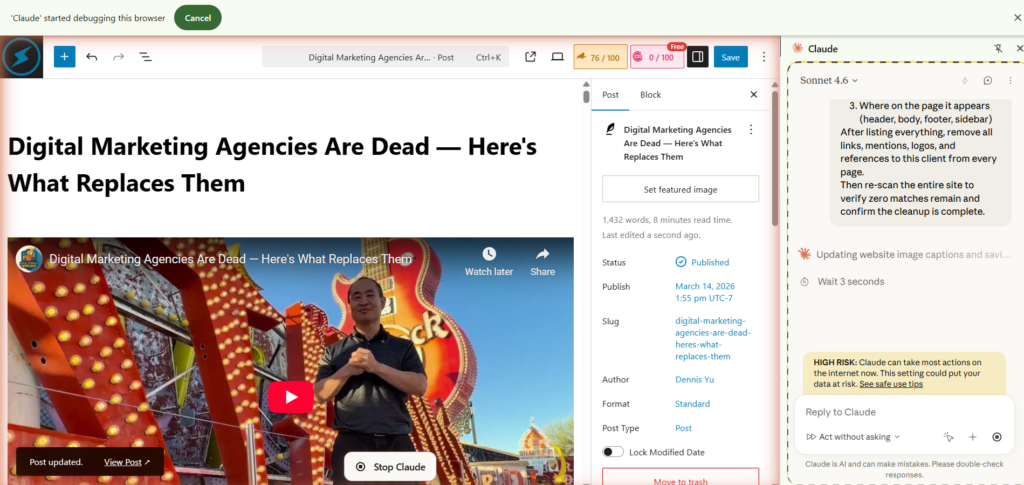Undo the last edit
The image size is (1024, 485).
tap(91, 57)
